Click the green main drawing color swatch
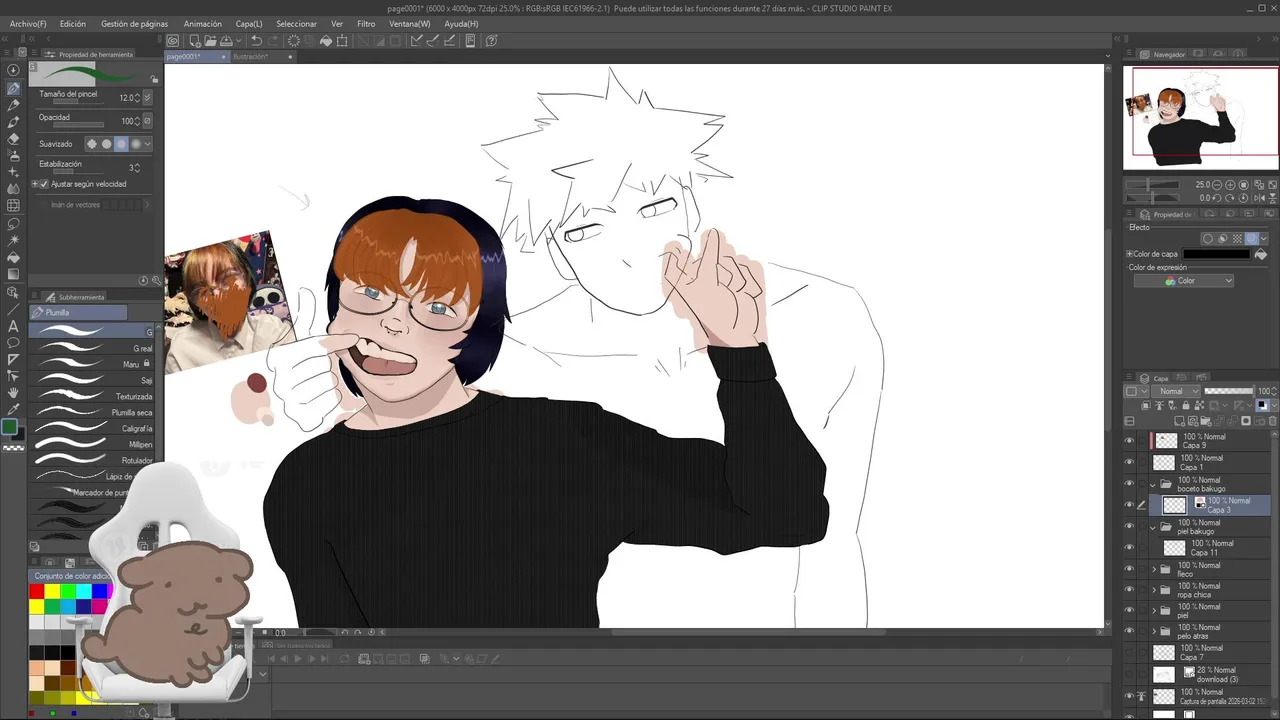This screenshot has height=720, width=1280. (9, 428)
